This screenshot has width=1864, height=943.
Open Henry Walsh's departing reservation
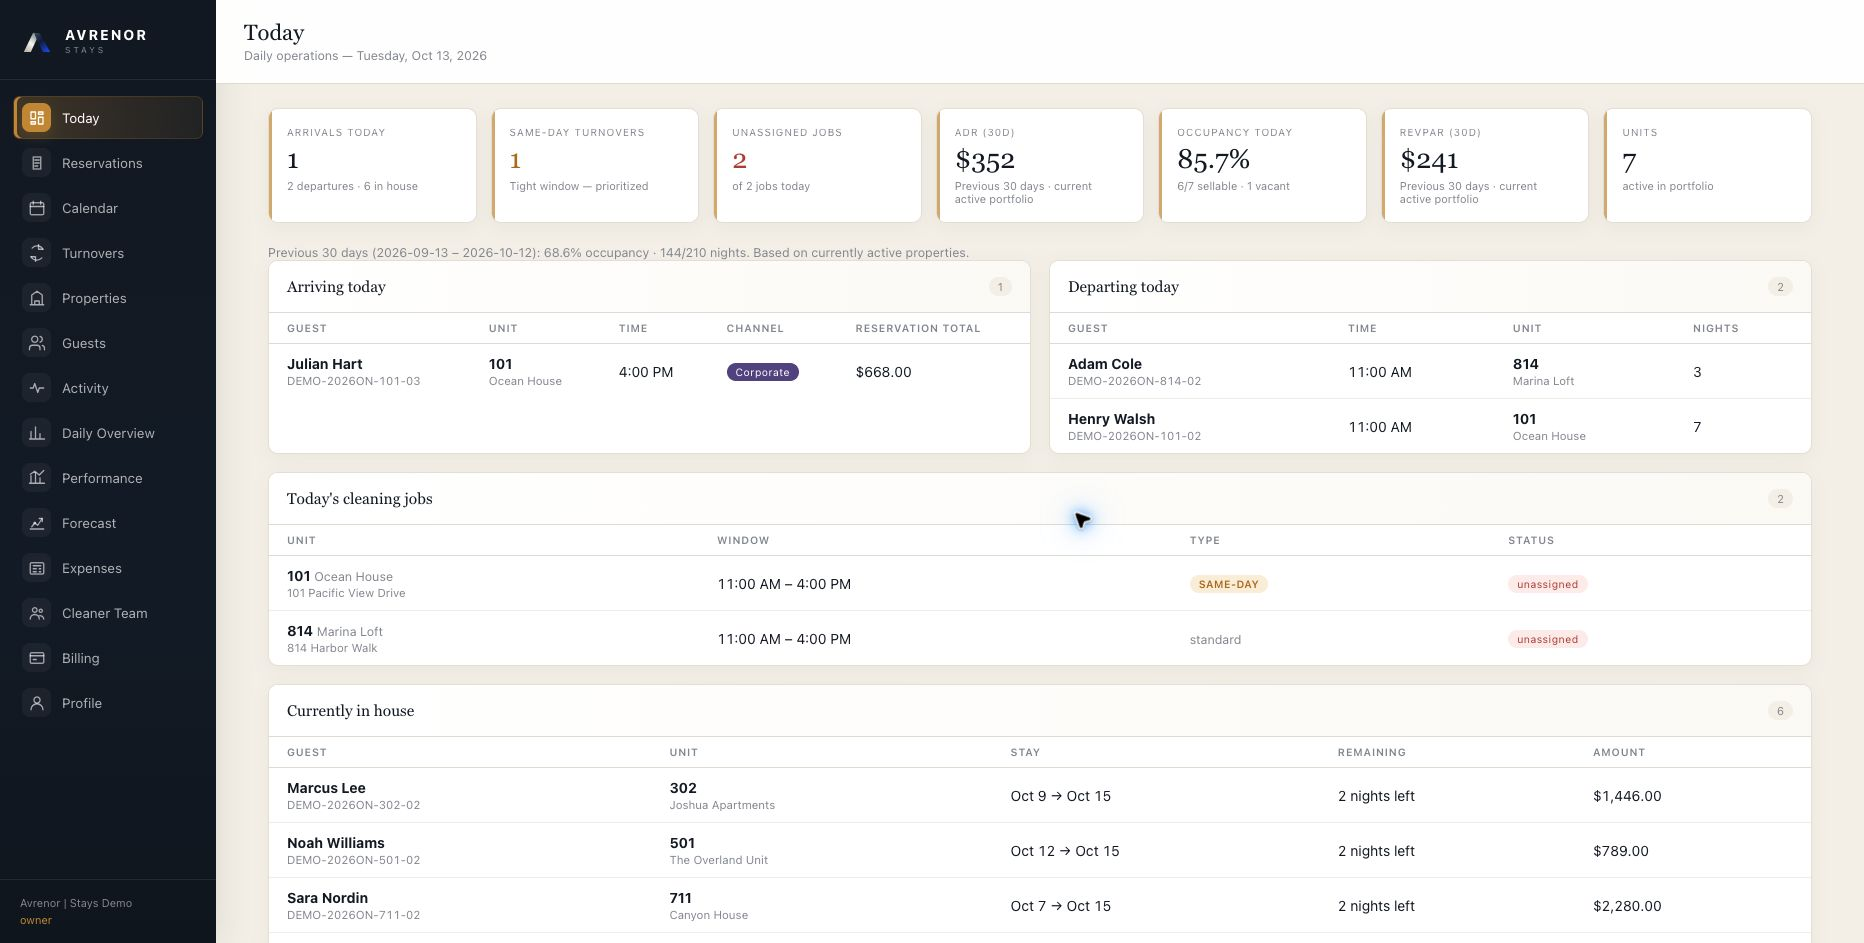tap(1430, 427)
